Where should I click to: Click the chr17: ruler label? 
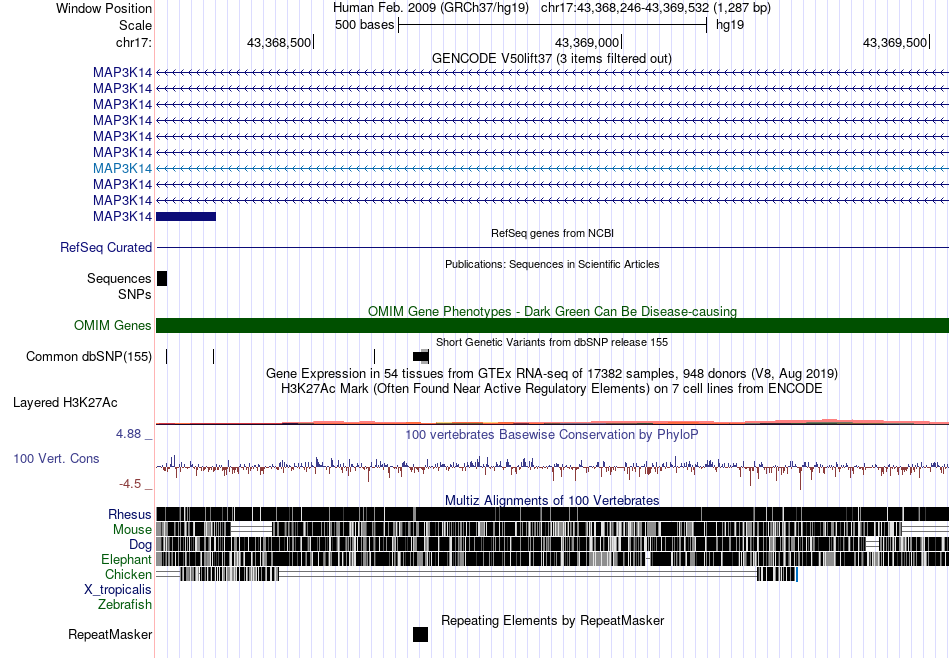tap(133, 42)
